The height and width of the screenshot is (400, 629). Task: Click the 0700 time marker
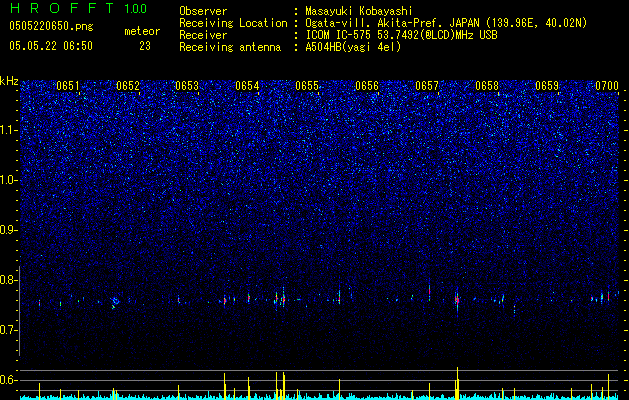pyautogui.click(x=607, y=86)
